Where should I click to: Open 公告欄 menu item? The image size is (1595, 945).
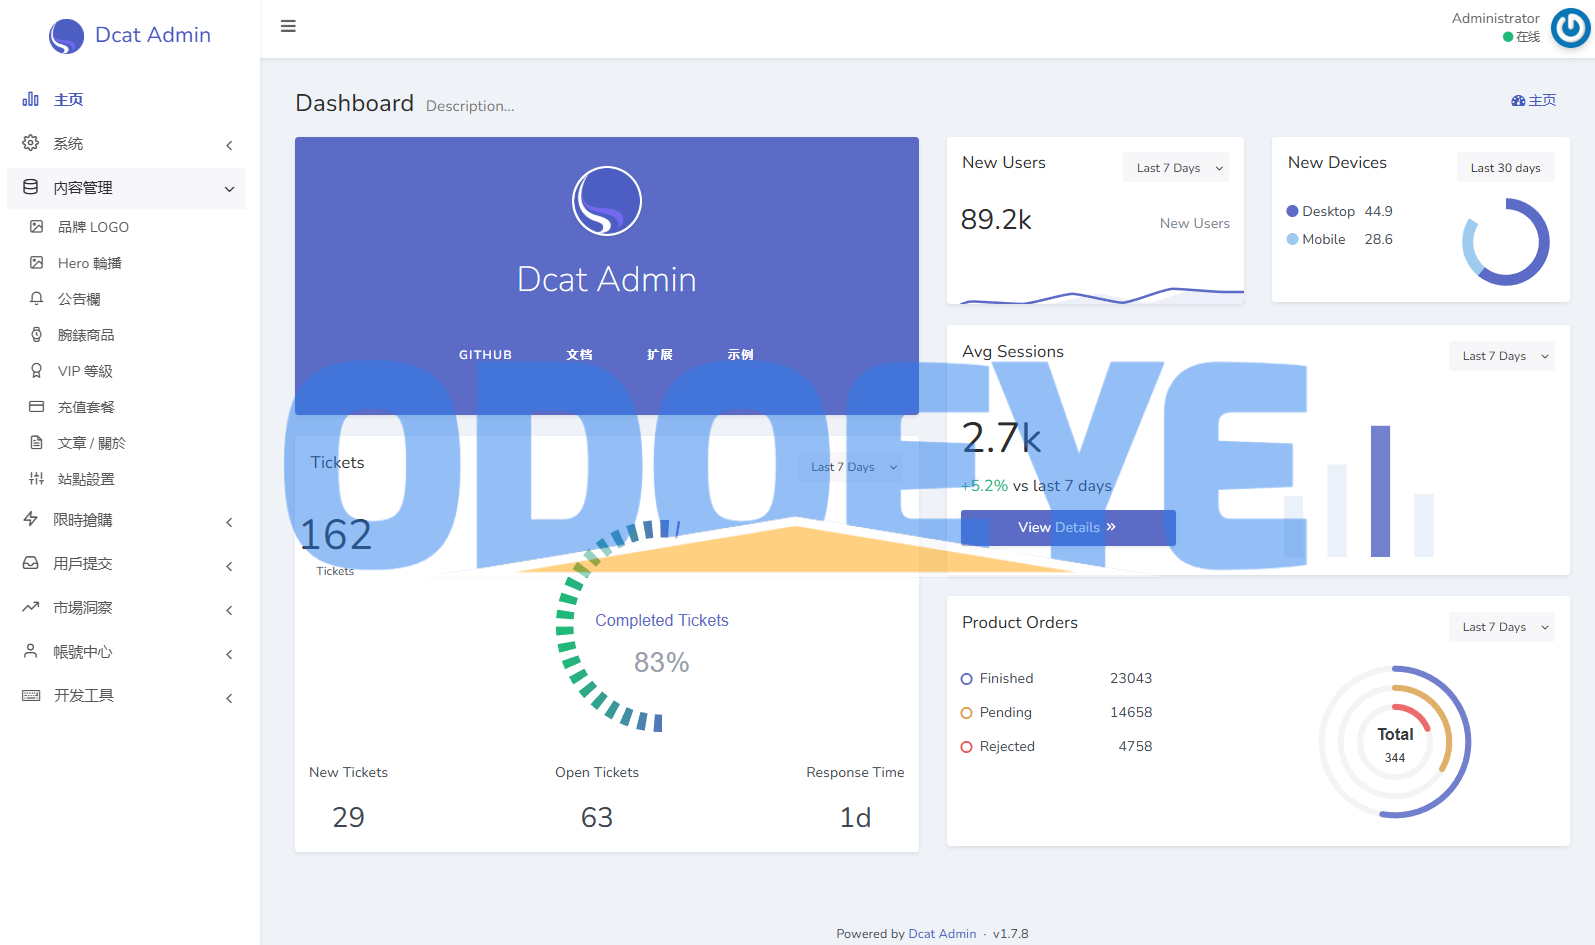pos(126,299)
